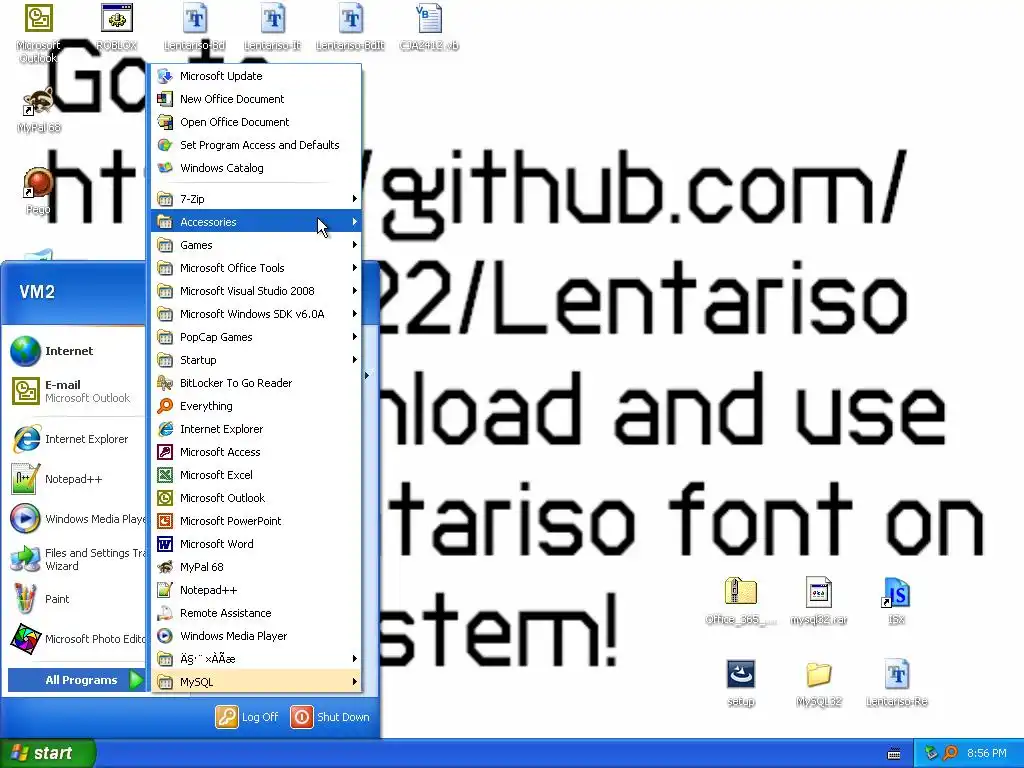Image resolution: width=1024 pixels, height=768 pixels.
Task: Expand the 7-Zip submenu arrow
Action: click(355, 199)
